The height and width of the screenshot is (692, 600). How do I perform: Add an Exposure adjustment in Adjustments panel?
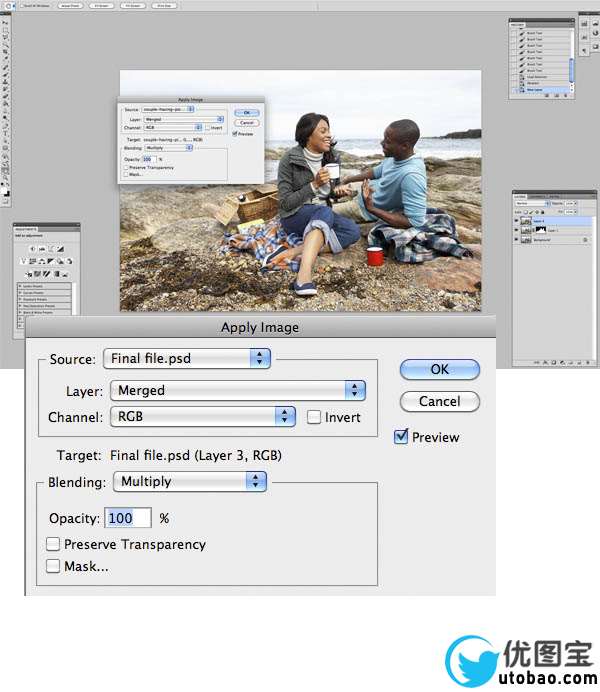pyautogui.click(x=60, y=249)
